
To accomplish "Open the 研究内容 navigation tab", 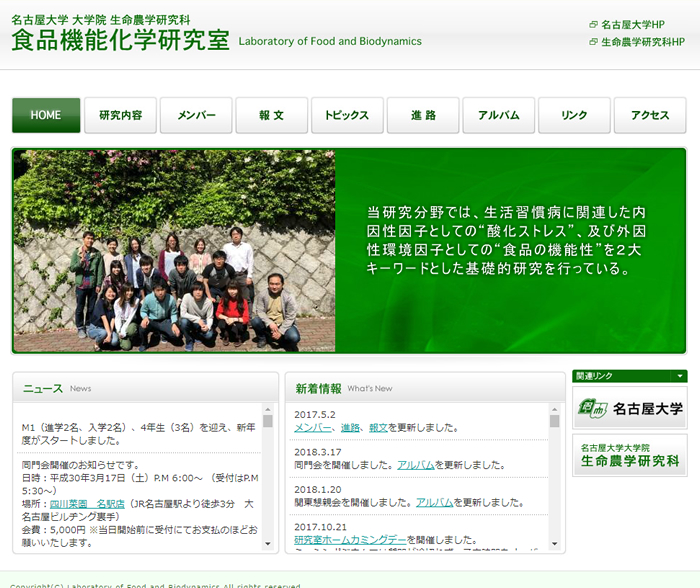I will (x=121, y=115).
